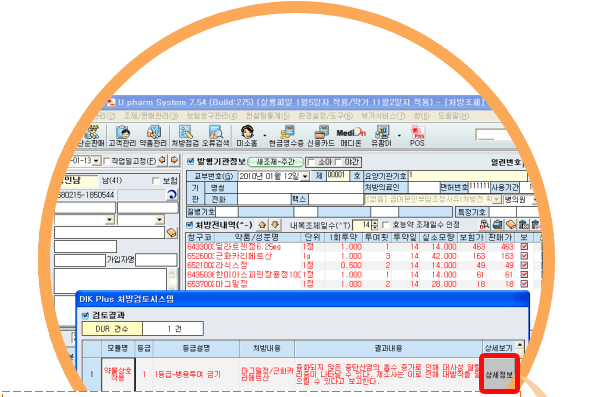Enable the 작업일고정 checkbox

click(107, 161)
